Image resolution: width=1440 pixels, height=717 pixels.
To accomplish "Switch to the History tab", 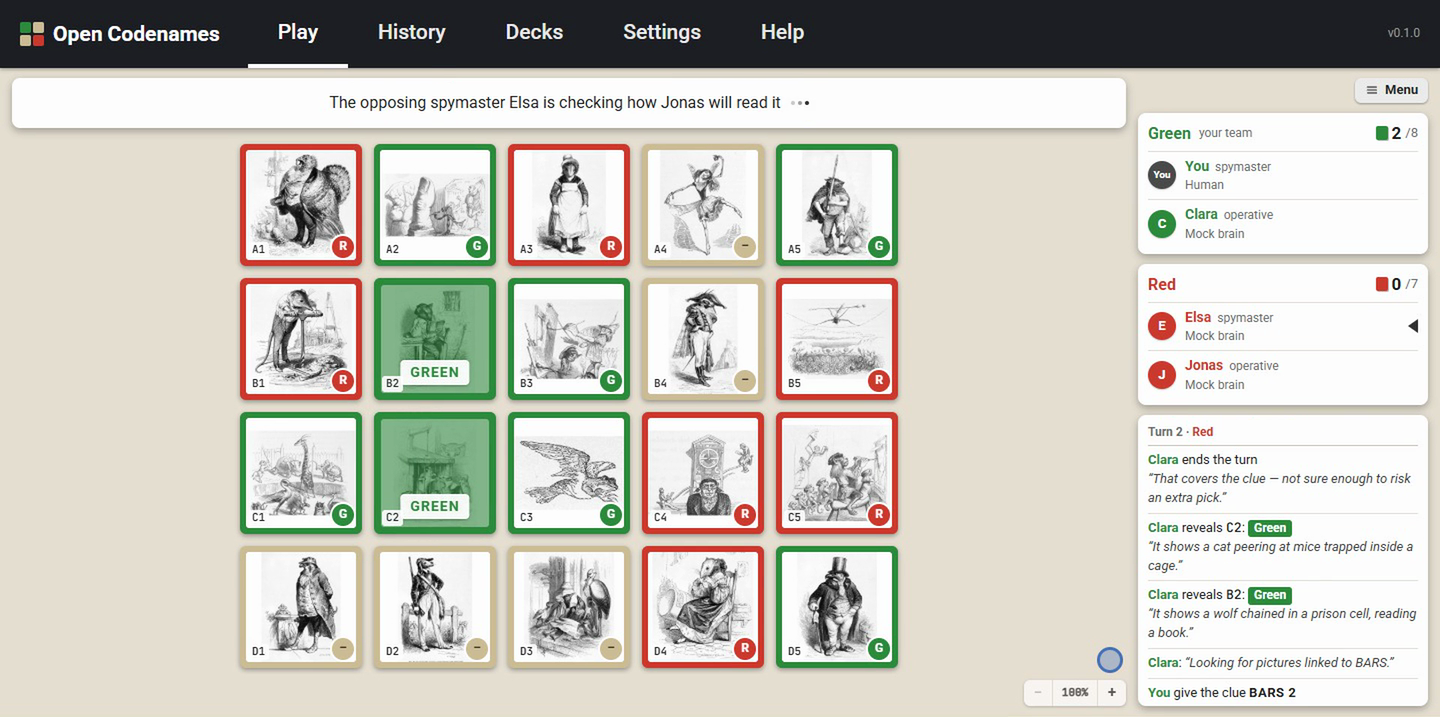I will point(411,32).
